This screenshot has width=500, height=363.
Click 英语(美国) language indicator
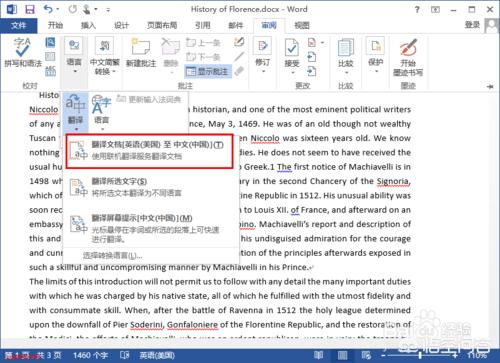(x=157, y=355)
